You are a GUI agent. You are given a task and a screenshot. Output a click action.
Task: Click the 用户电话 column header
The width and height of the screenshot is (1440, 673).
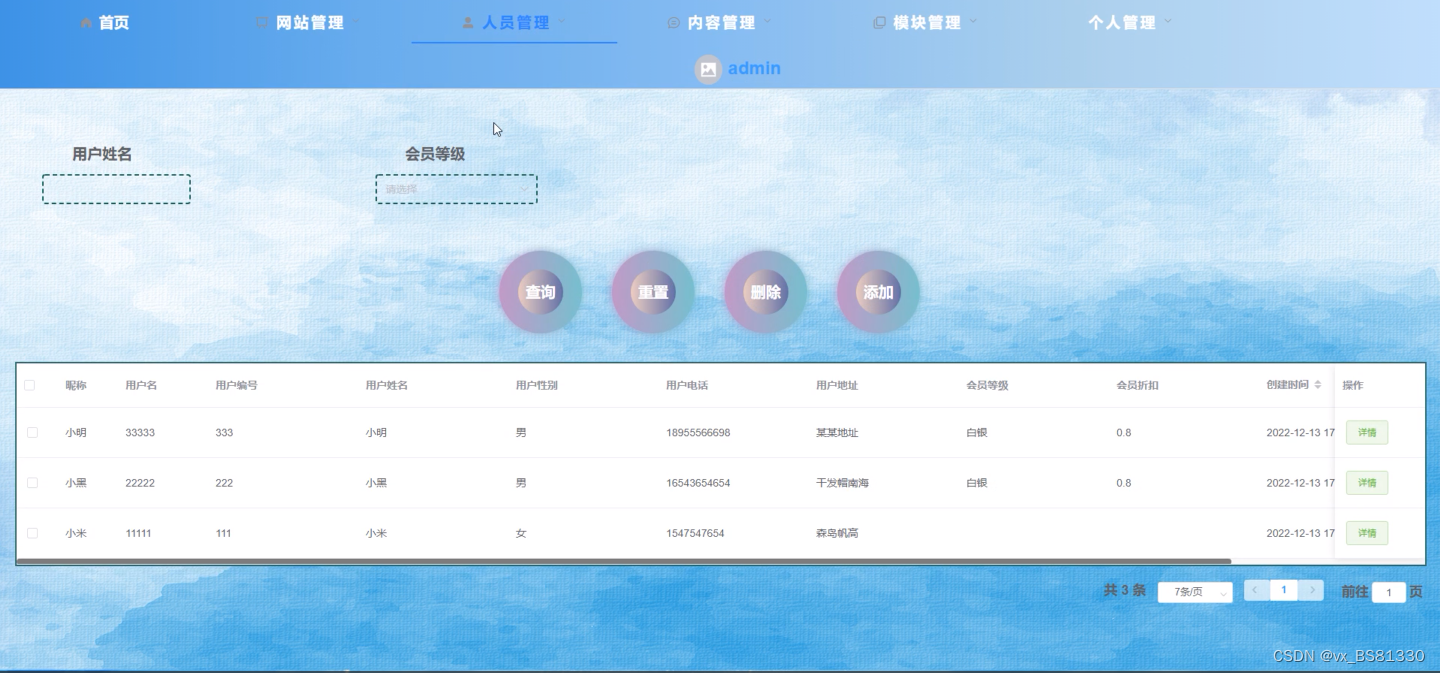(x=687, y=385)
